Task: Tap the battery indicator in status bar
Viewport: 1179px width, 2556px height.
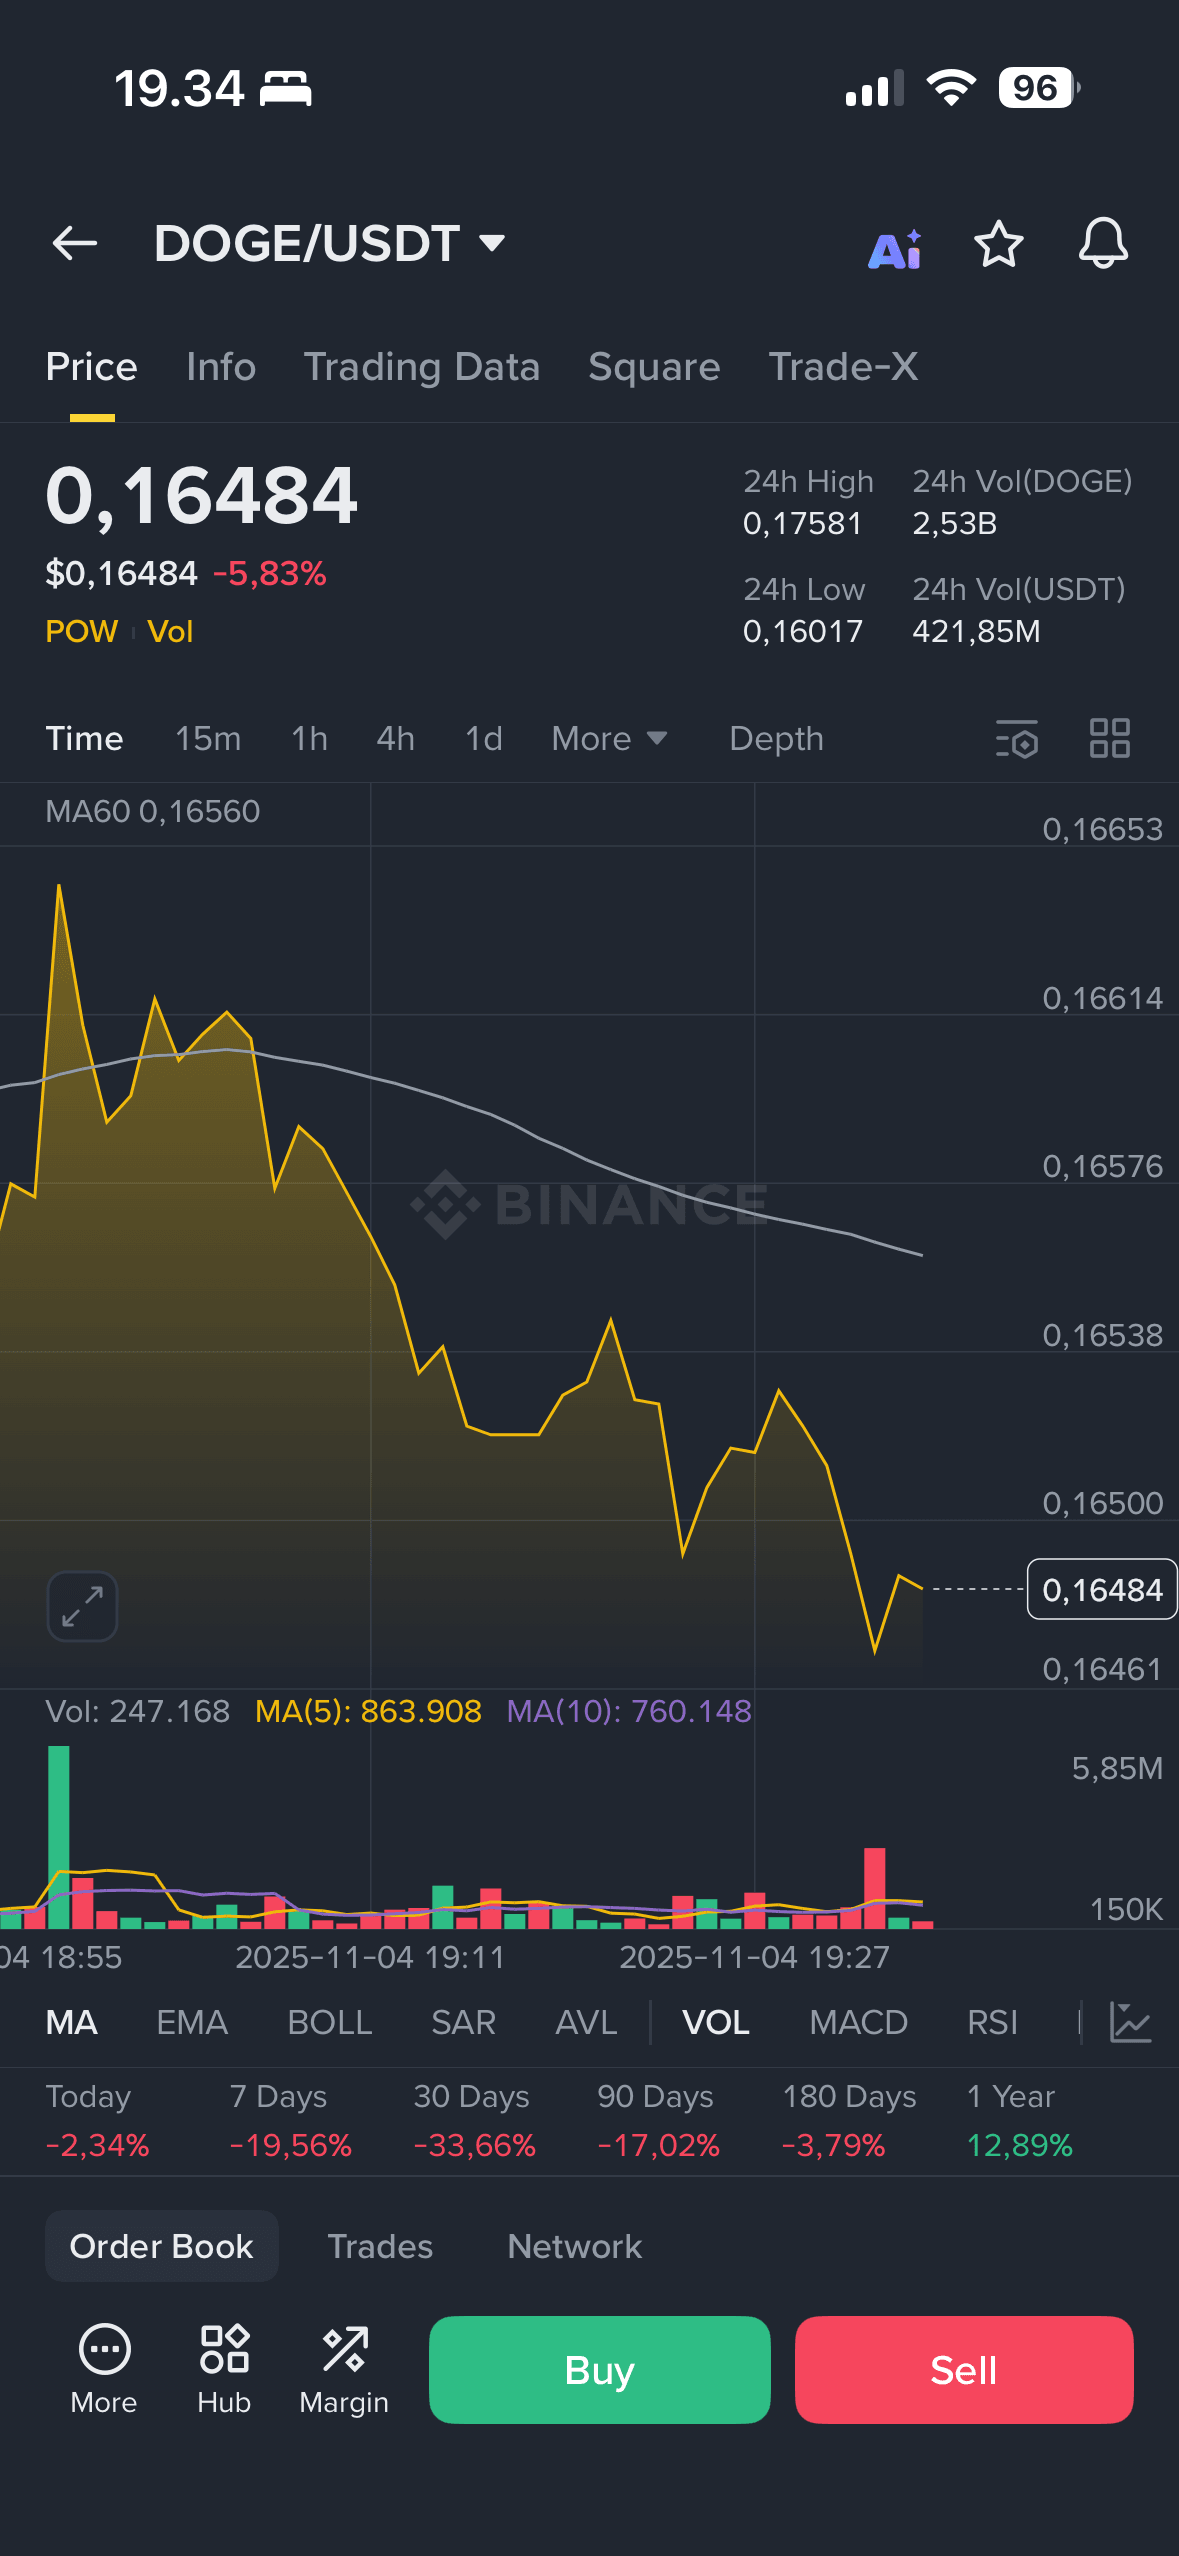Action: 1039,88
